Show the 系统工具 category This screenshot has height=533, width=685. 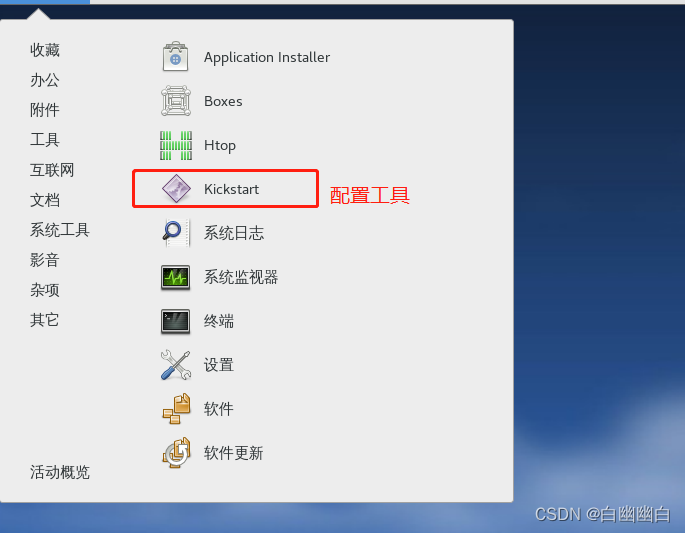[59, 230]
